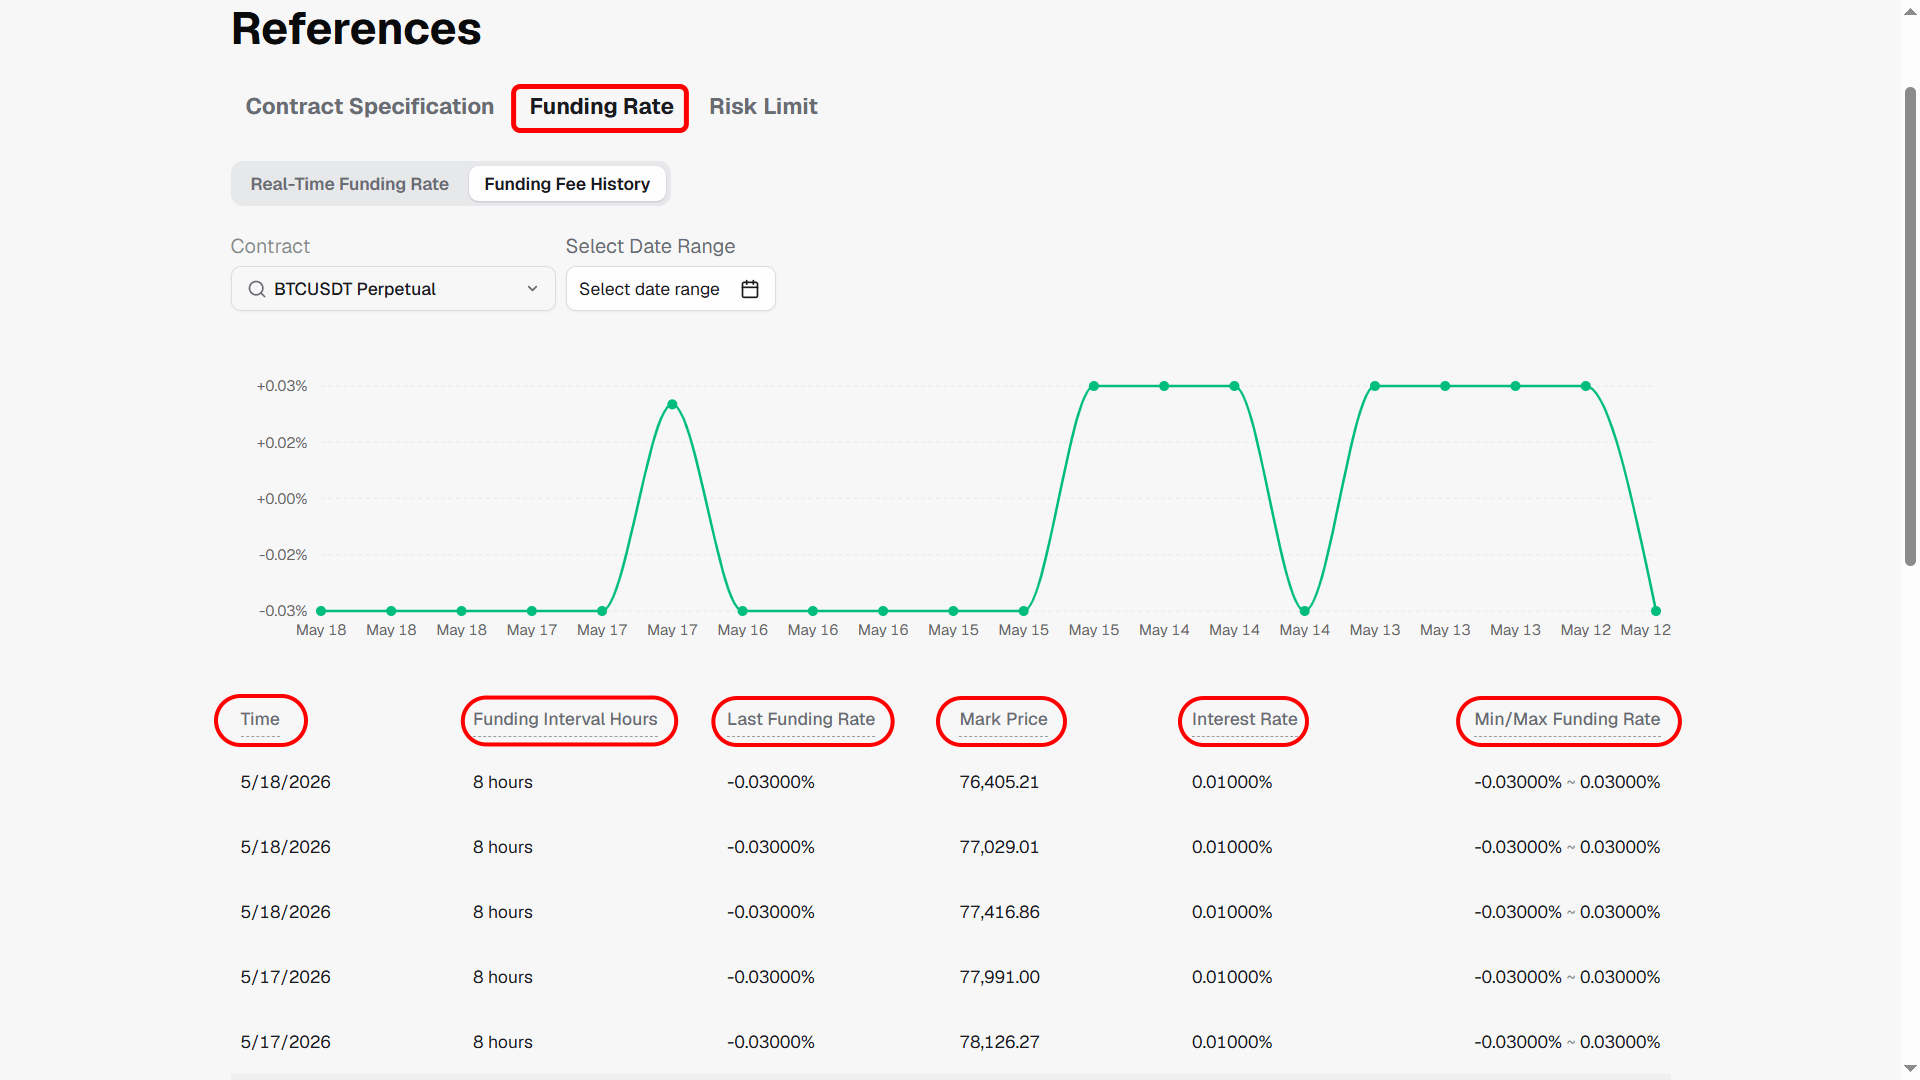Click the Interest Rate column header
This screenshot has width=1920, height=1080.
[1244, 719]
